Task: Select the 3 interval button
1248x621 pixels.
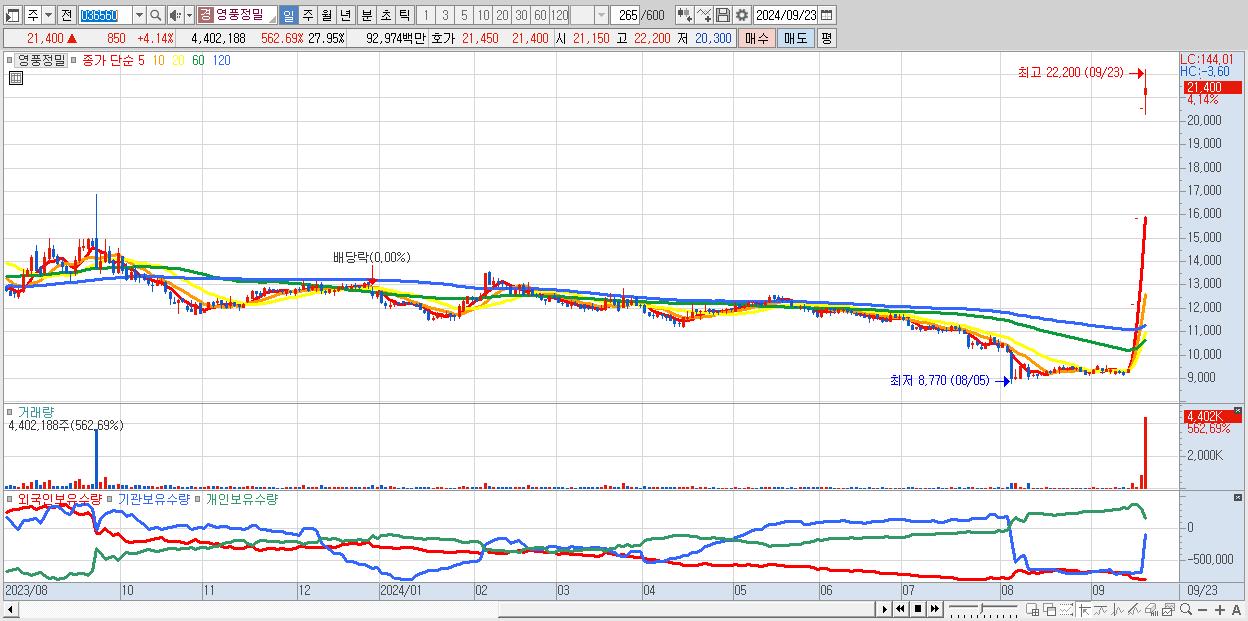Action: point(445,15)
